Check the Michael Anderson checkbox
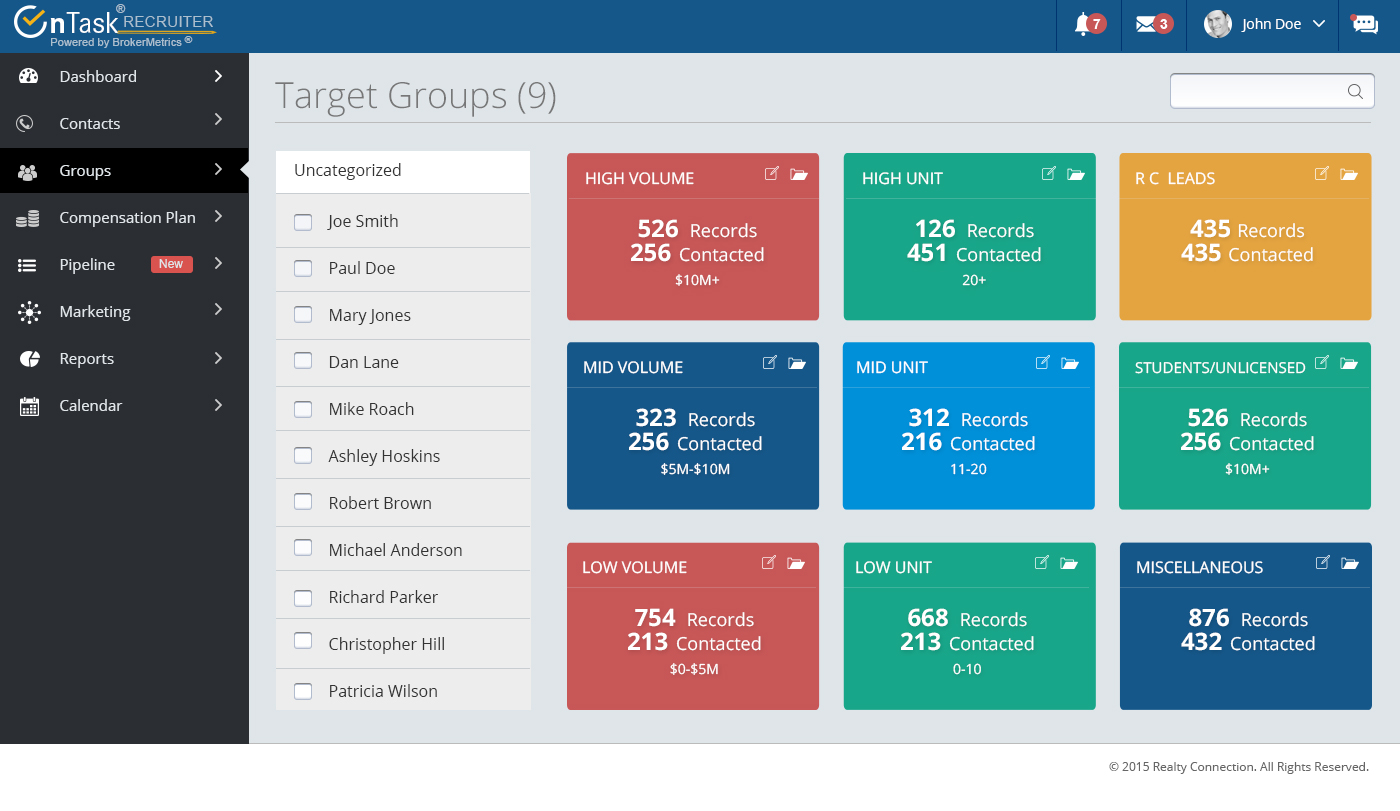Screen dimensions: 1400x811 [x=303, y=547]
